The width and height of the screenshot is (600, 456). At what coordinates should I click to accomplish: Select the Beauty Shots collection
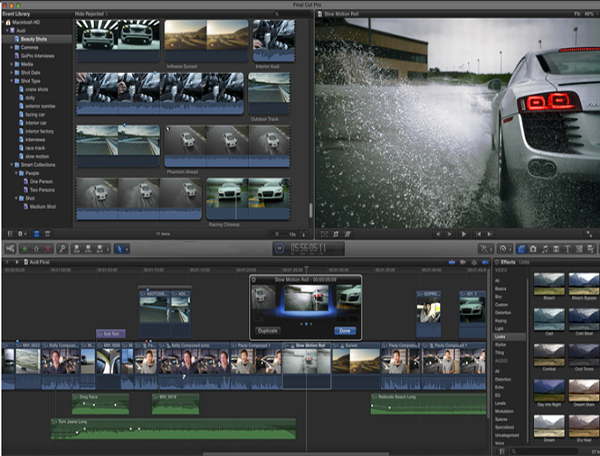(x=37, y=39)
